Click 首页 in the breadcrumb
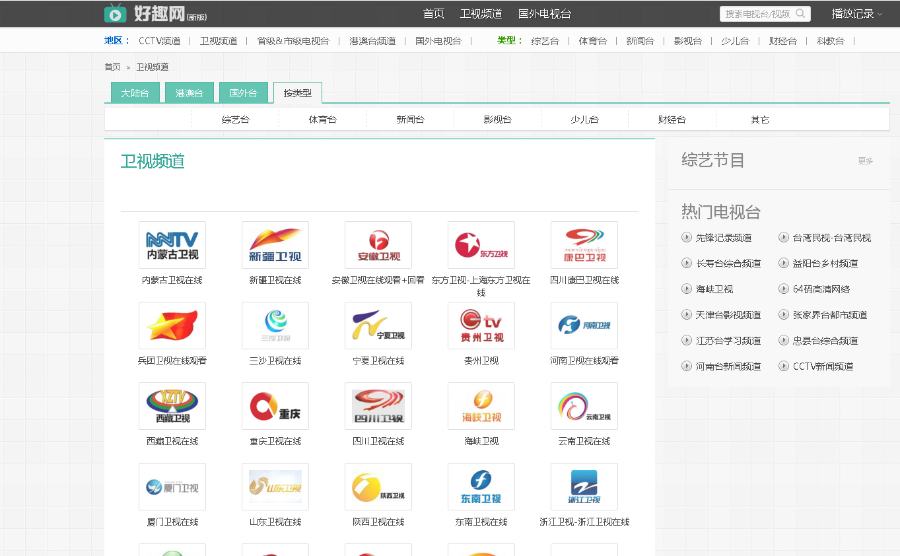Viewport: 900px width, 556px height. pos(112,67)
